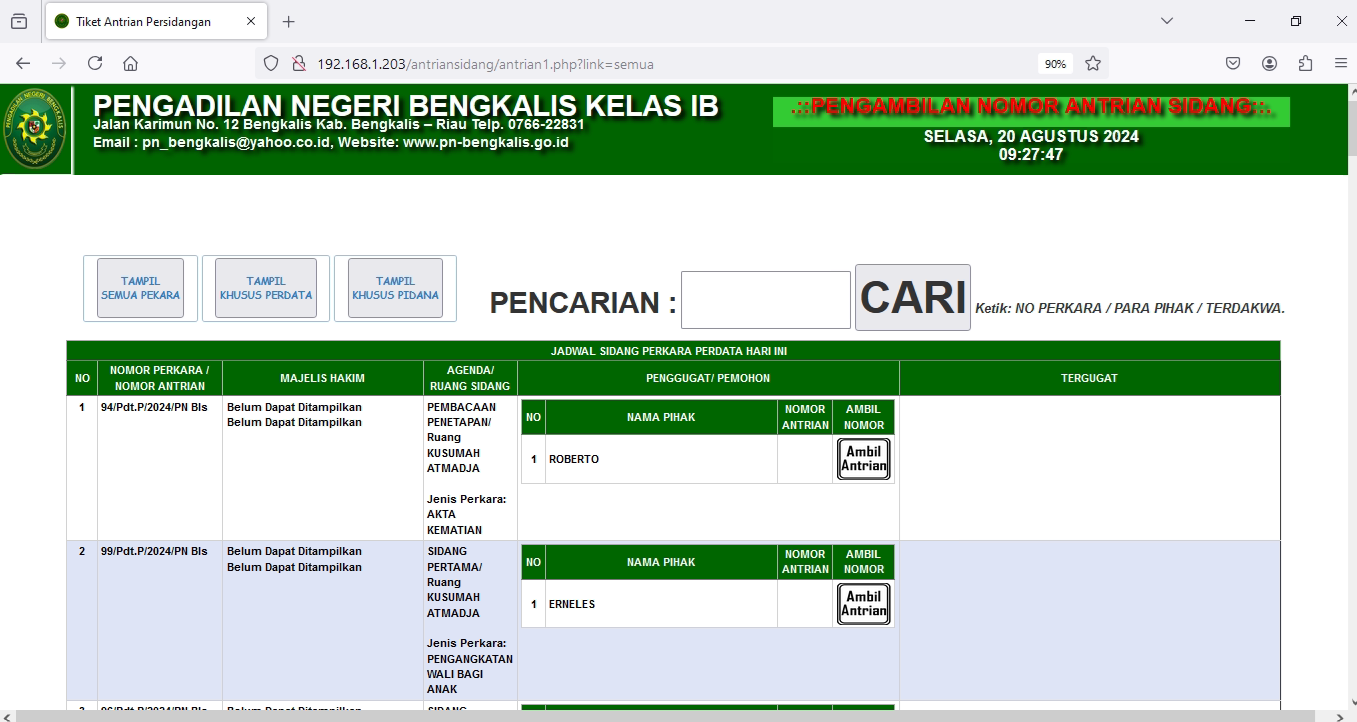Go to browser Home icon
Image resolution: width=1357 pixels, height=722 pixels.
click(130, 63)
